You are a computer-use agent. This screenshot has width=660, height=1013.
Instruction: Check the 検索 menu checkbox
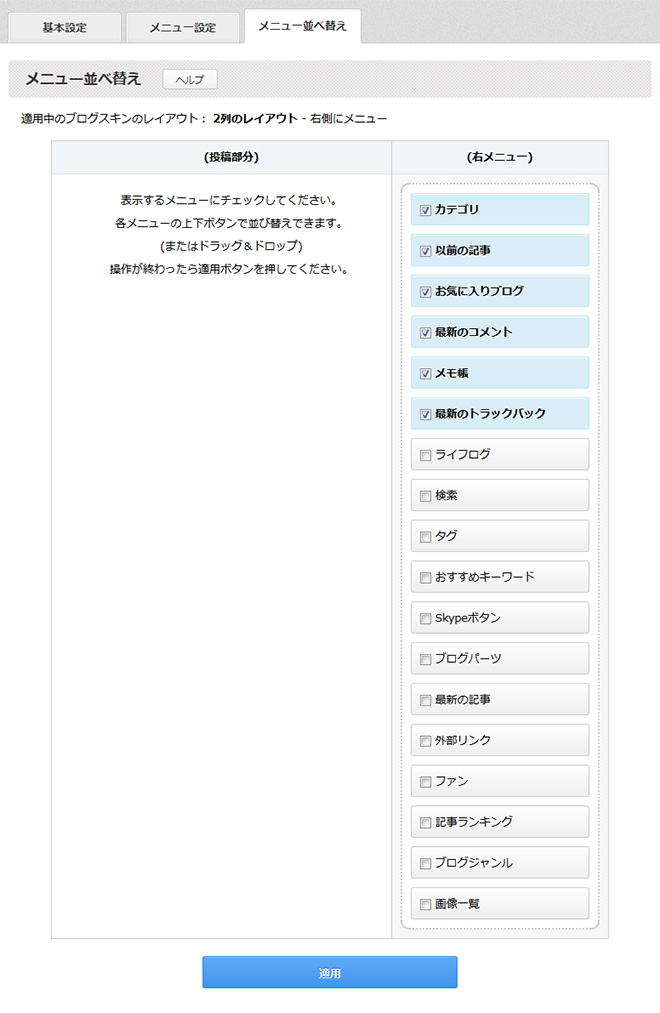click(425, 496)
